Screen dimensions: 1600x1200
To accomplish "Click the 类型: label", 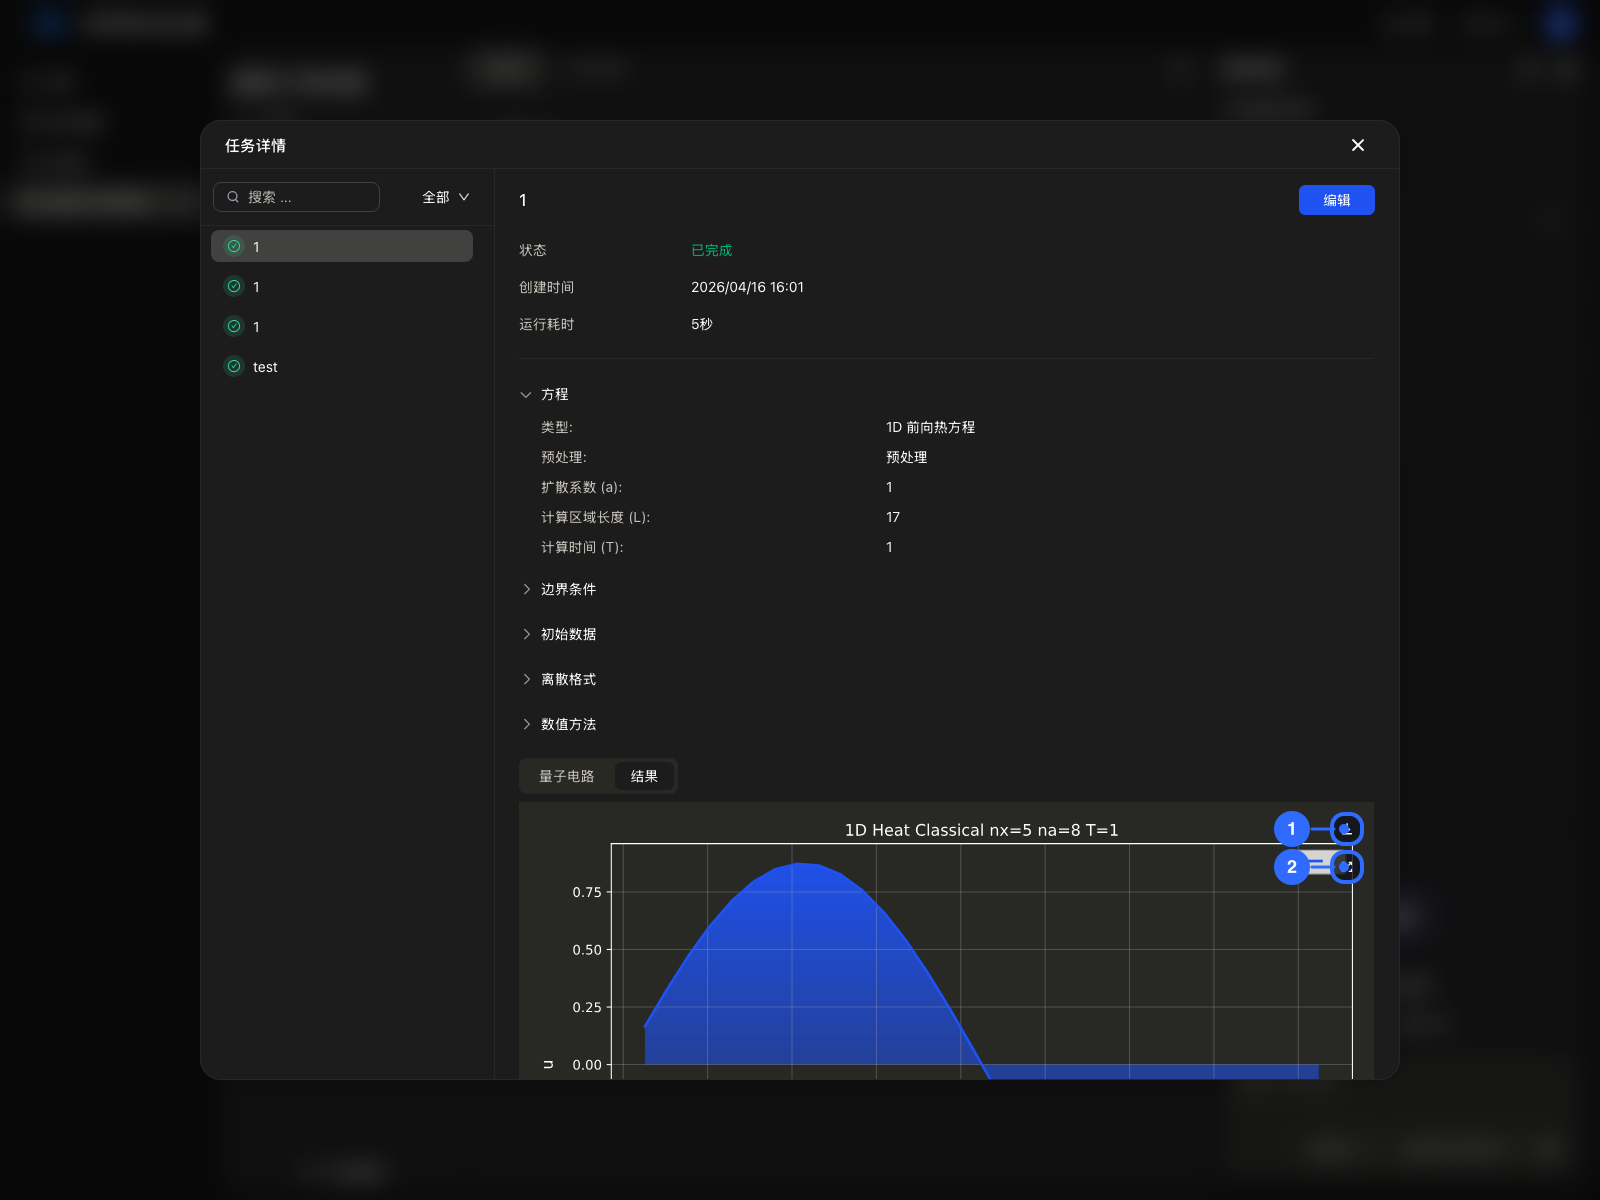I will tap(557, 427).
